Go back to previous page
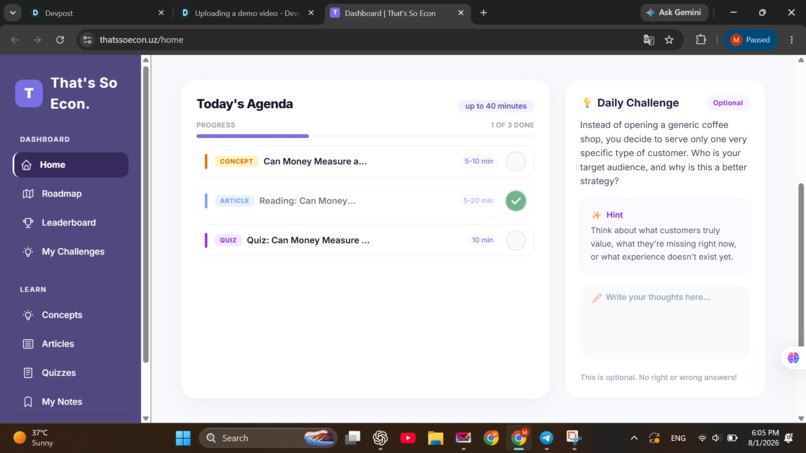 (x=15, y=40)
